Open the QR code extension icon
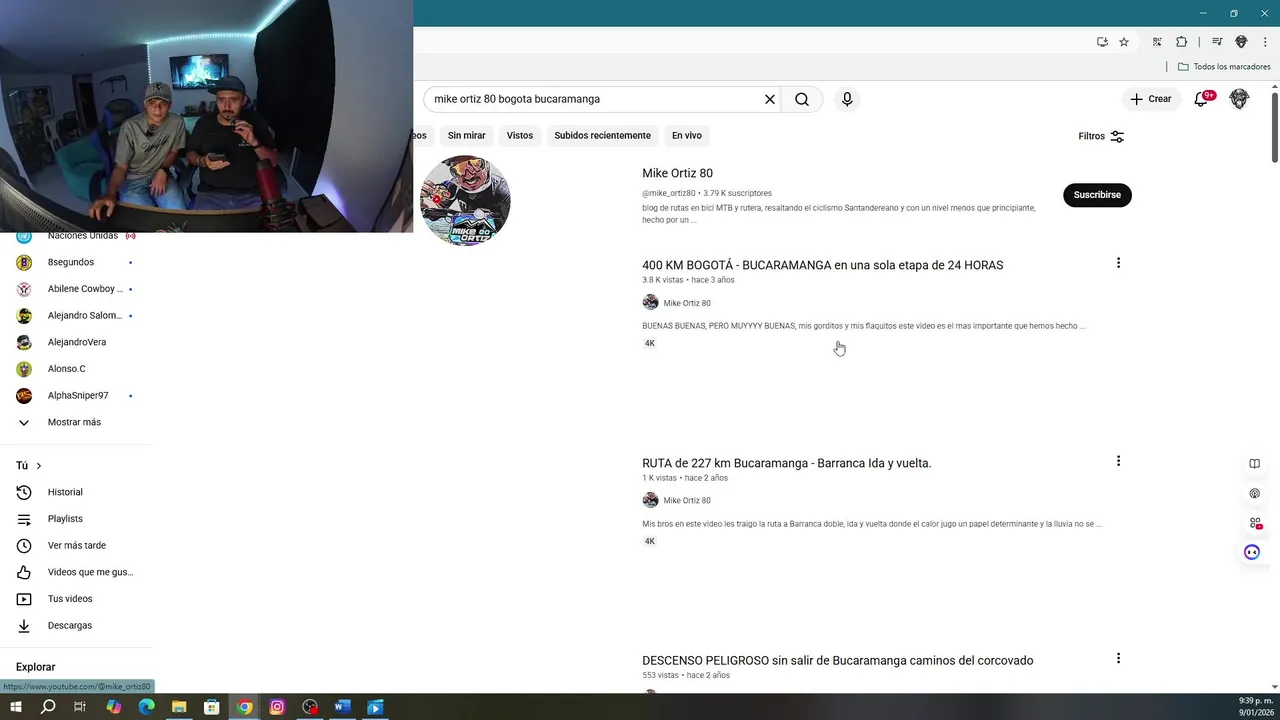1280x720 pixels. [1157, 42]
